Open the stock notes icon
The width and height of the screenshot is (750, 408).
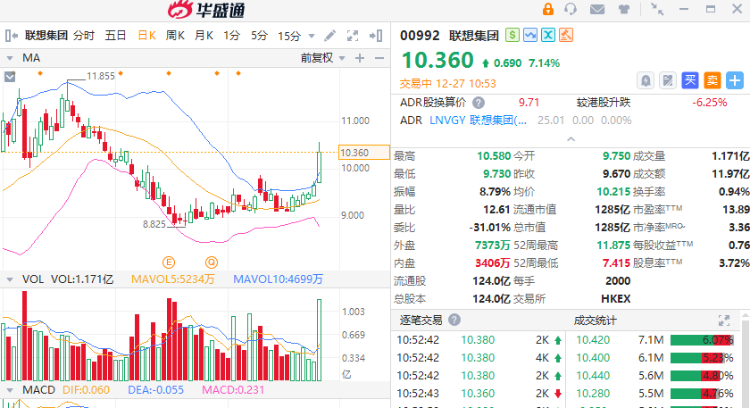point(668,80)
